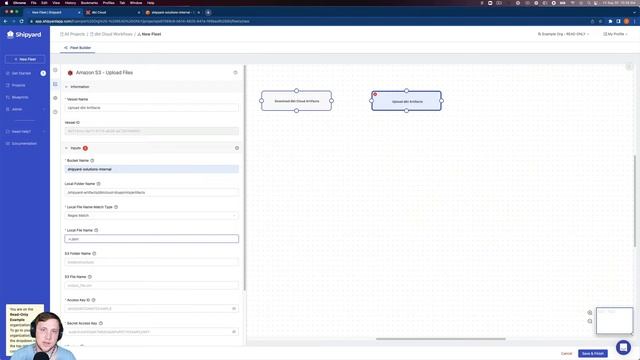Click the Vessel ID field

pos(151,131)
